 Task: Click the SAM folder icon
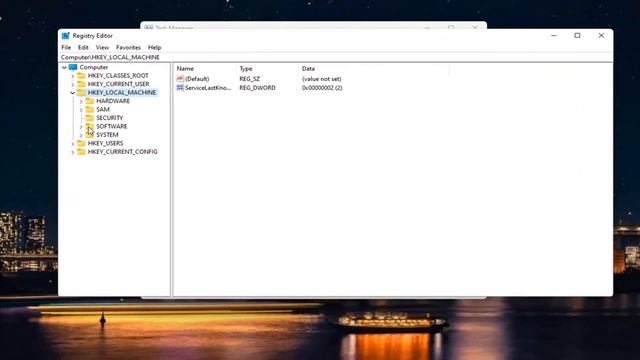click(90, 109)
